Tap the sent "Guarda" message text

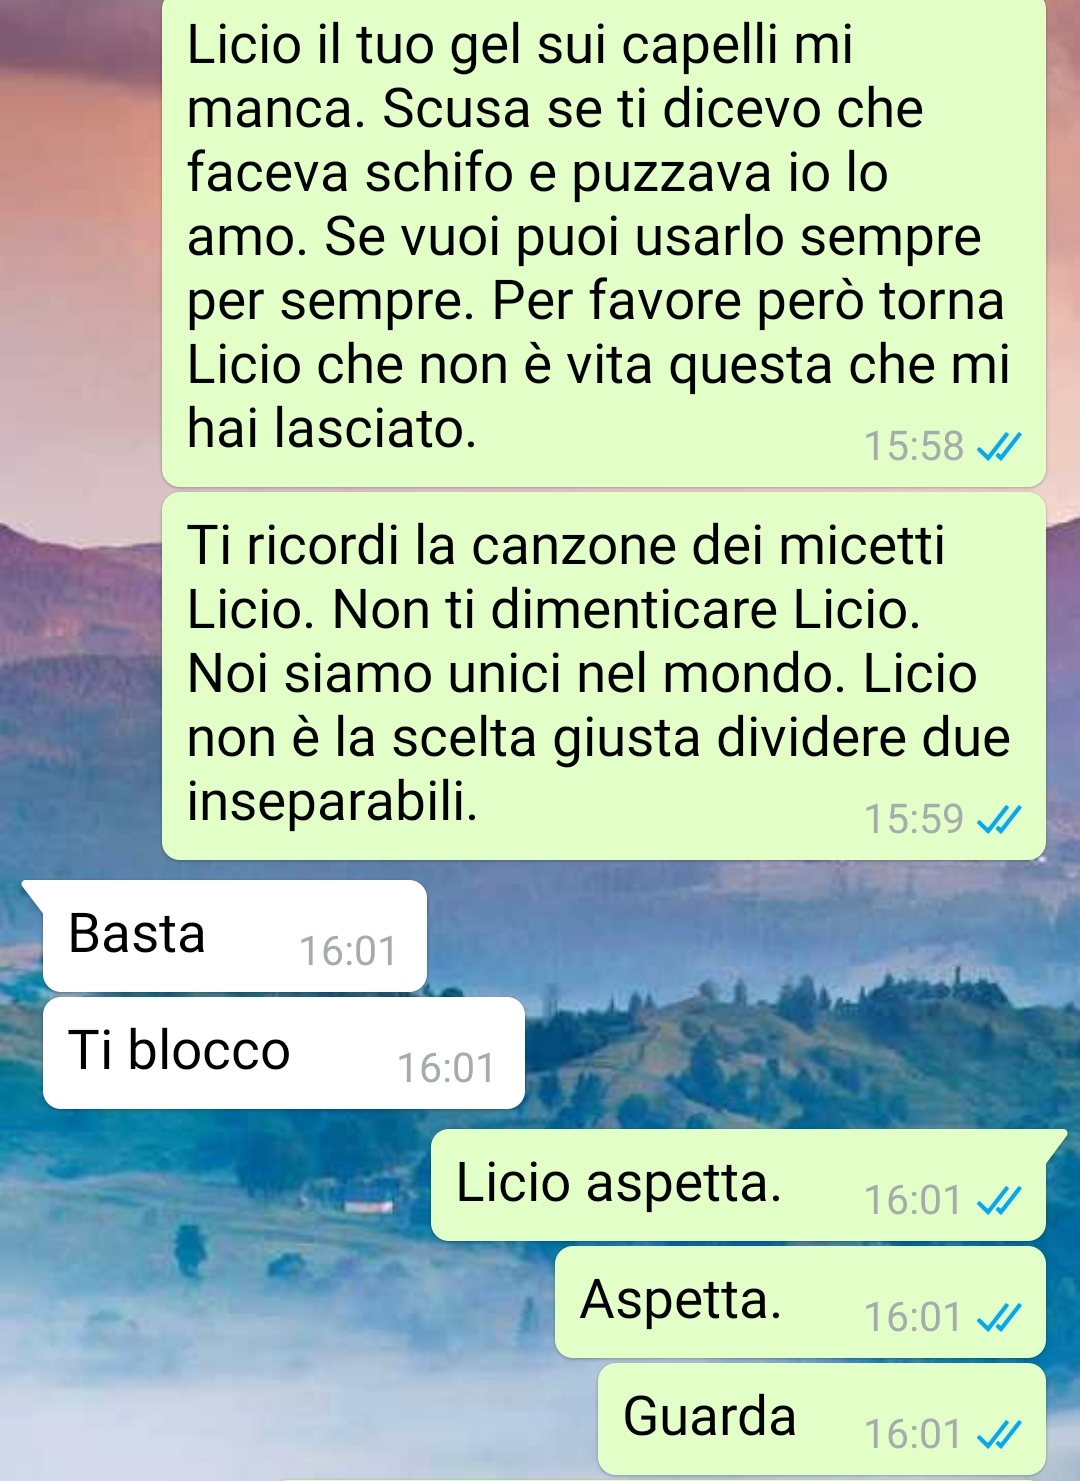click(709, 1417)
